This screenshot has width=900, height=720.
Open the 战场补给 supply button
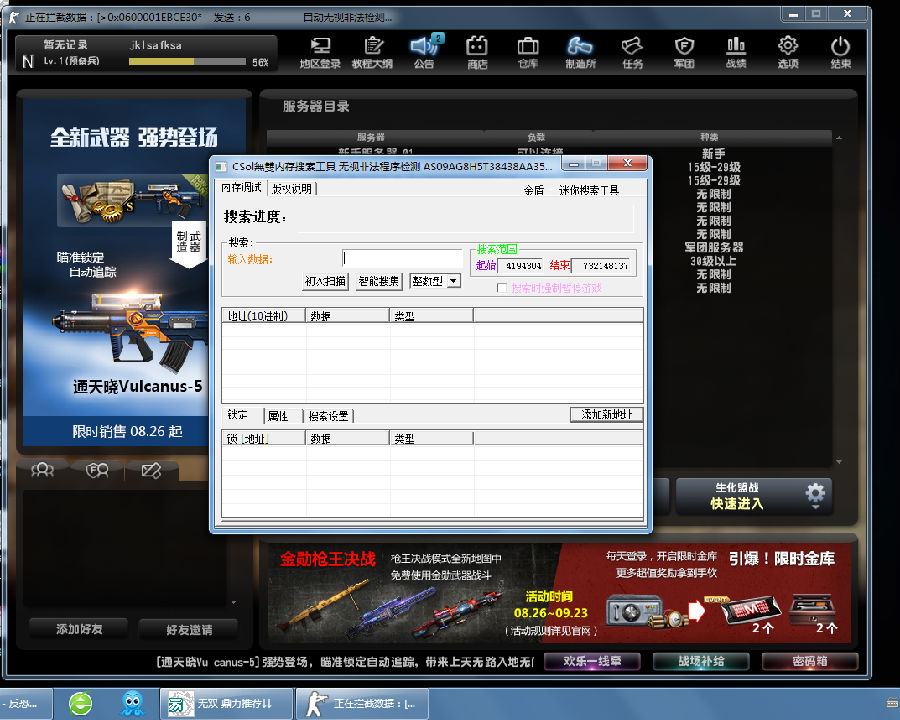click(701, 661)
